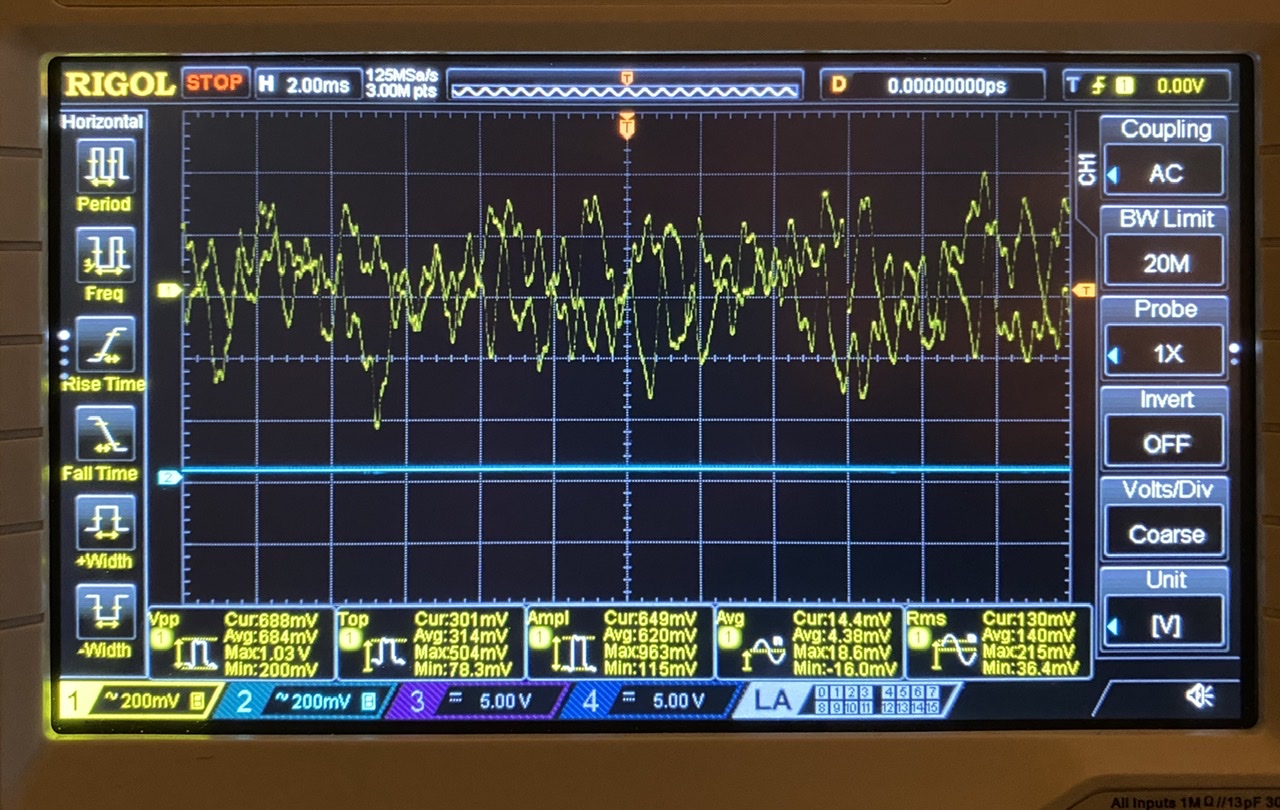Select the Rms Max:215mV value

tap(1029, 652)
